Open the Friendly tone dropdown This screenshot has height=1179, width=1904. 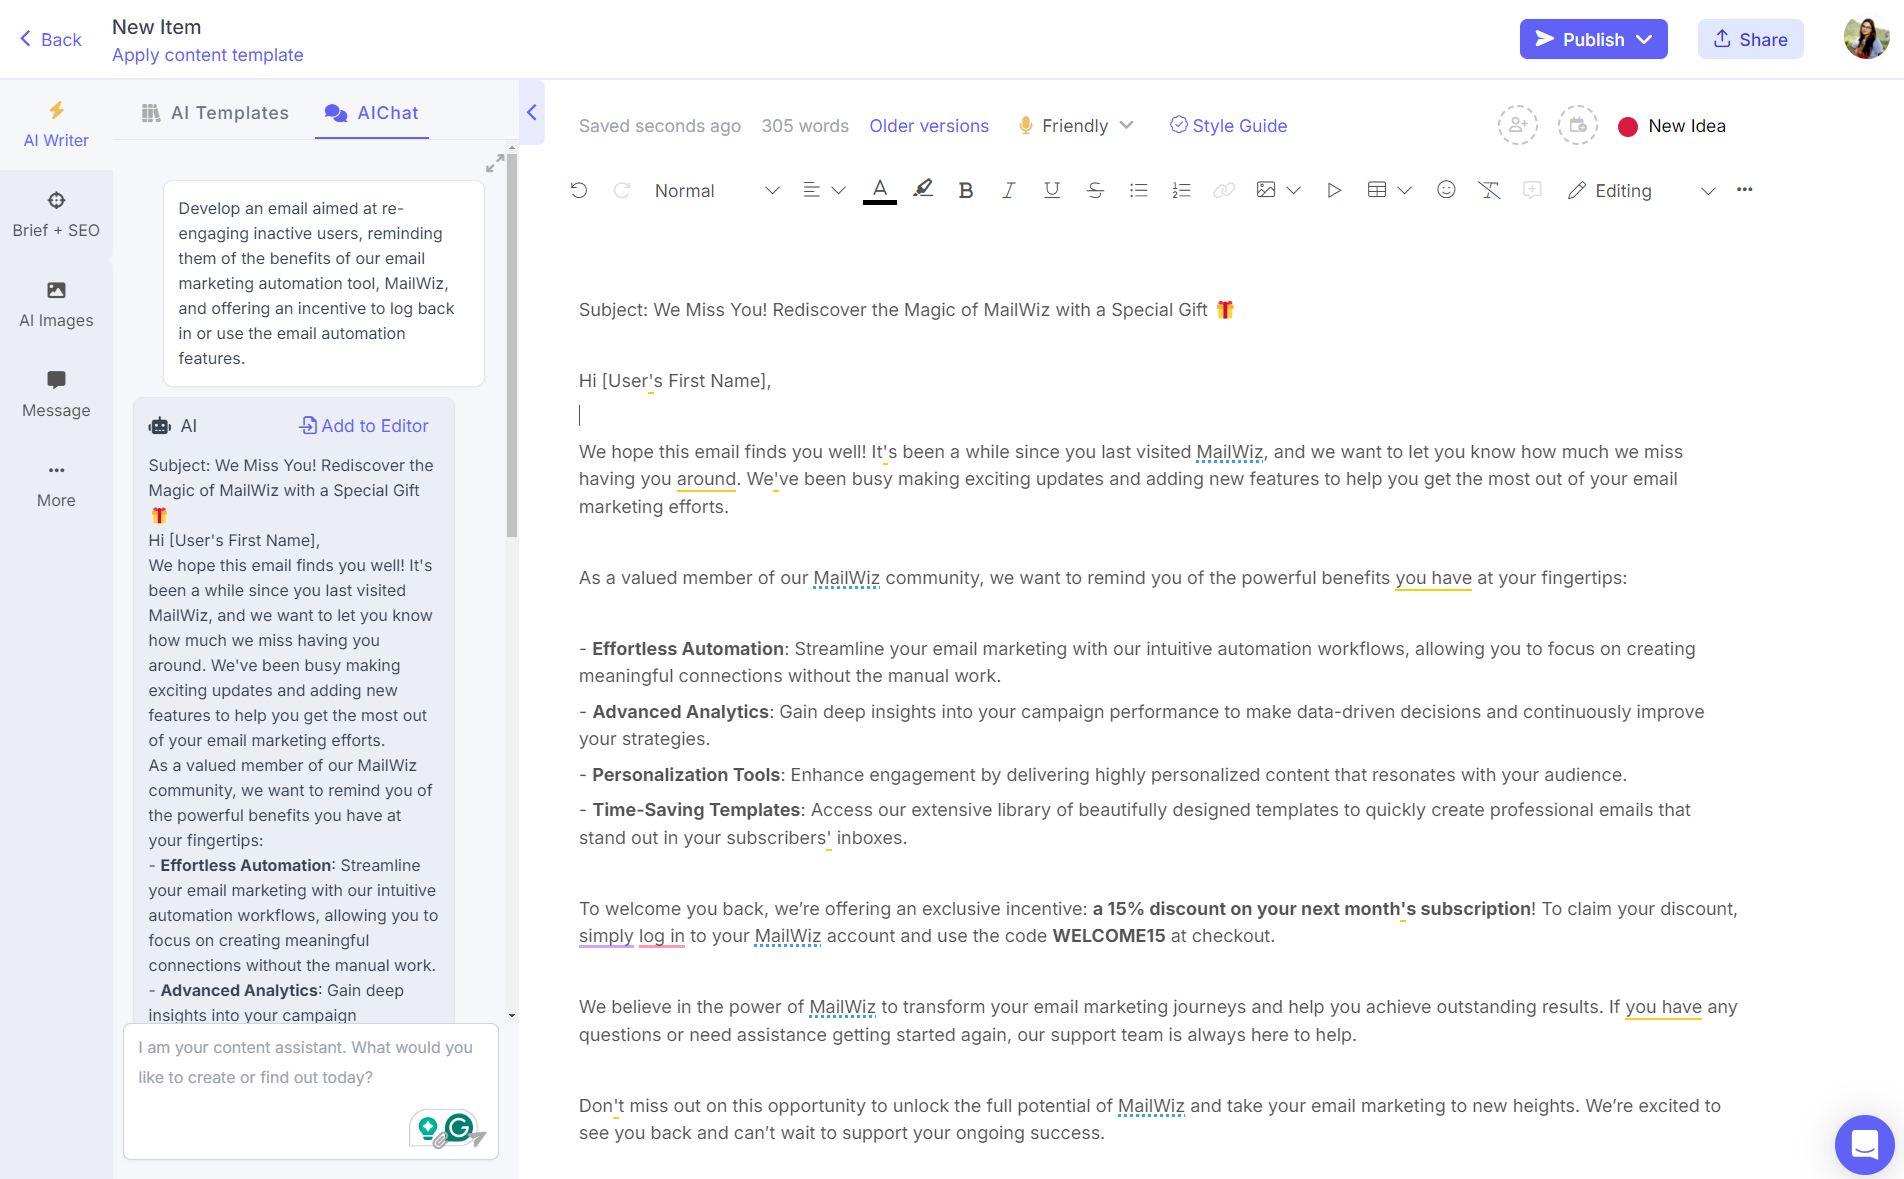1076,126
